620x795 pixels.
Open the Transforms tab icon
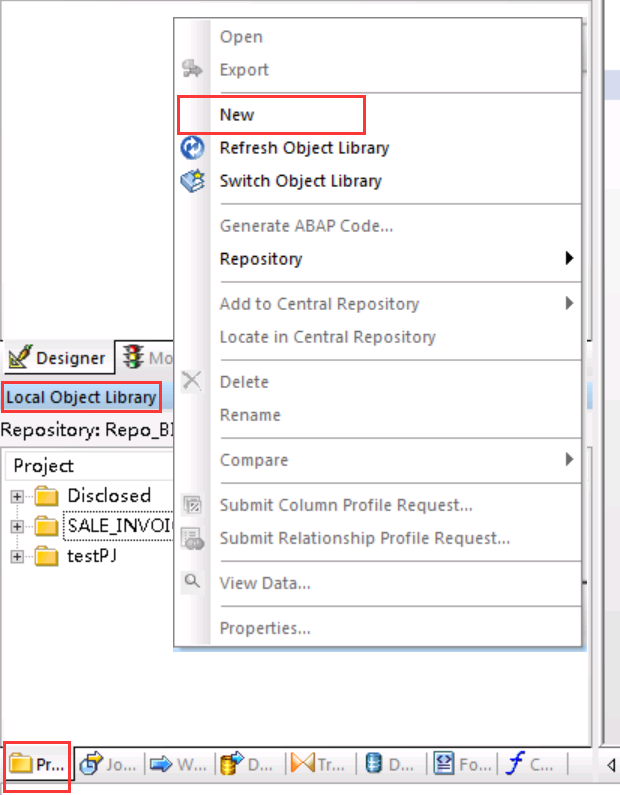tap(302, 765)
